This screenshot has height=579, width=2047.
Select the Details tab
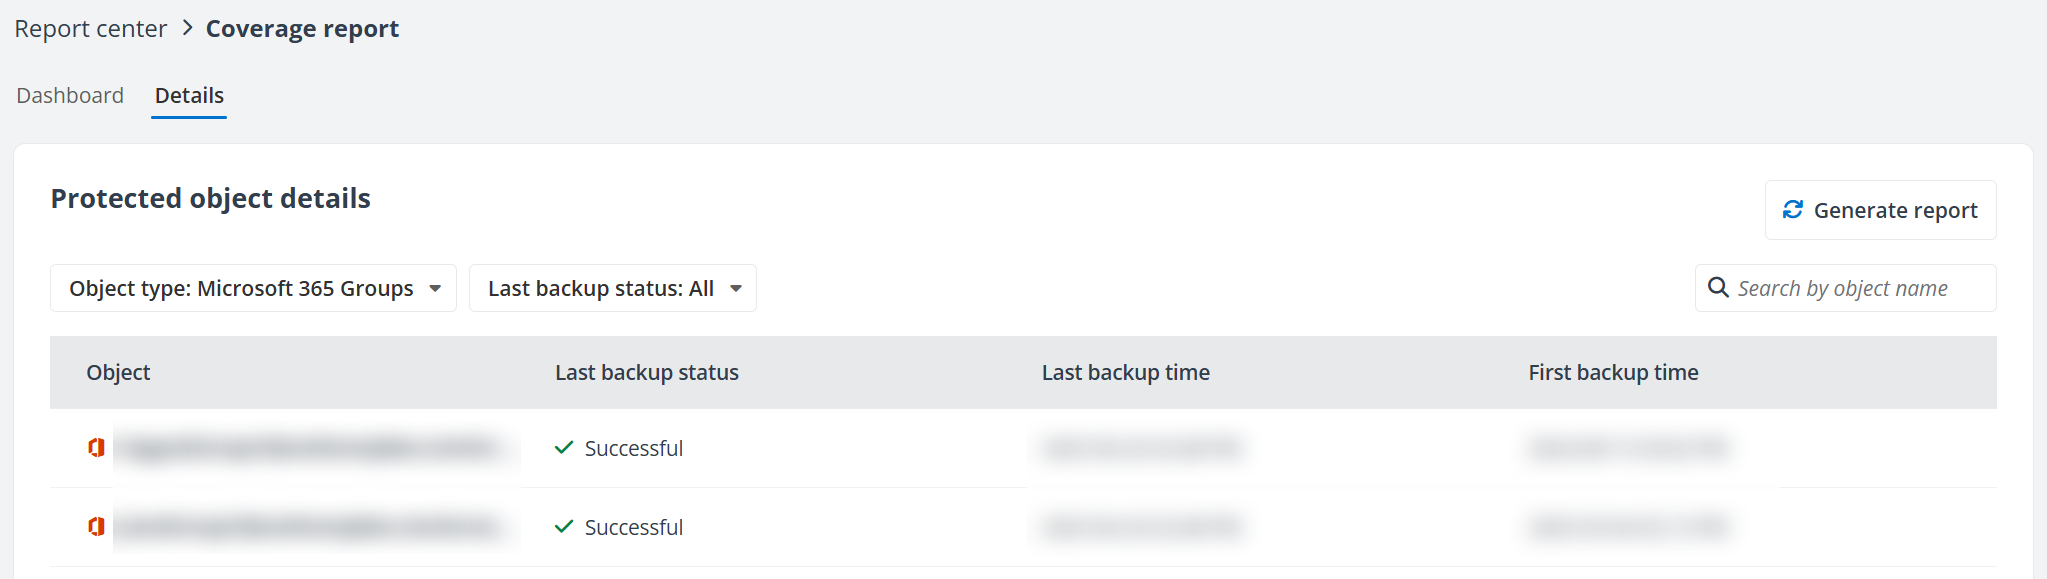point(189,96)
